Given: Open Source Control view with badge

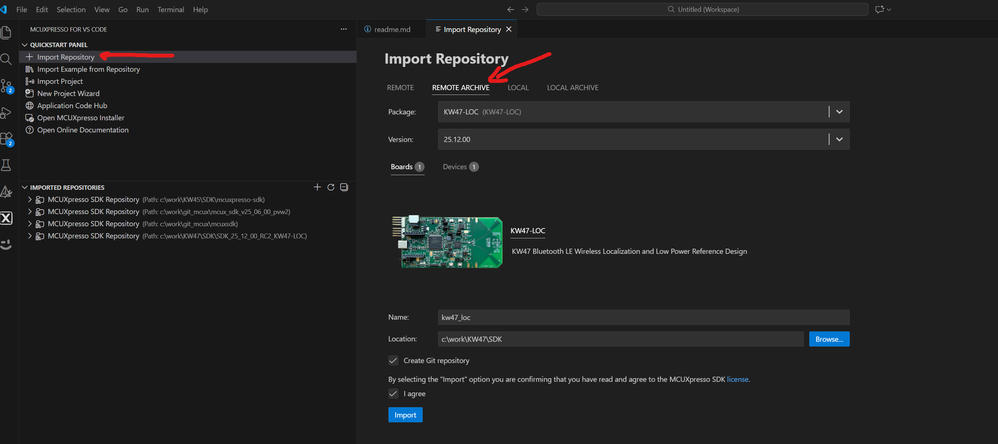Looking at the screenshot, I should point(7,86).
